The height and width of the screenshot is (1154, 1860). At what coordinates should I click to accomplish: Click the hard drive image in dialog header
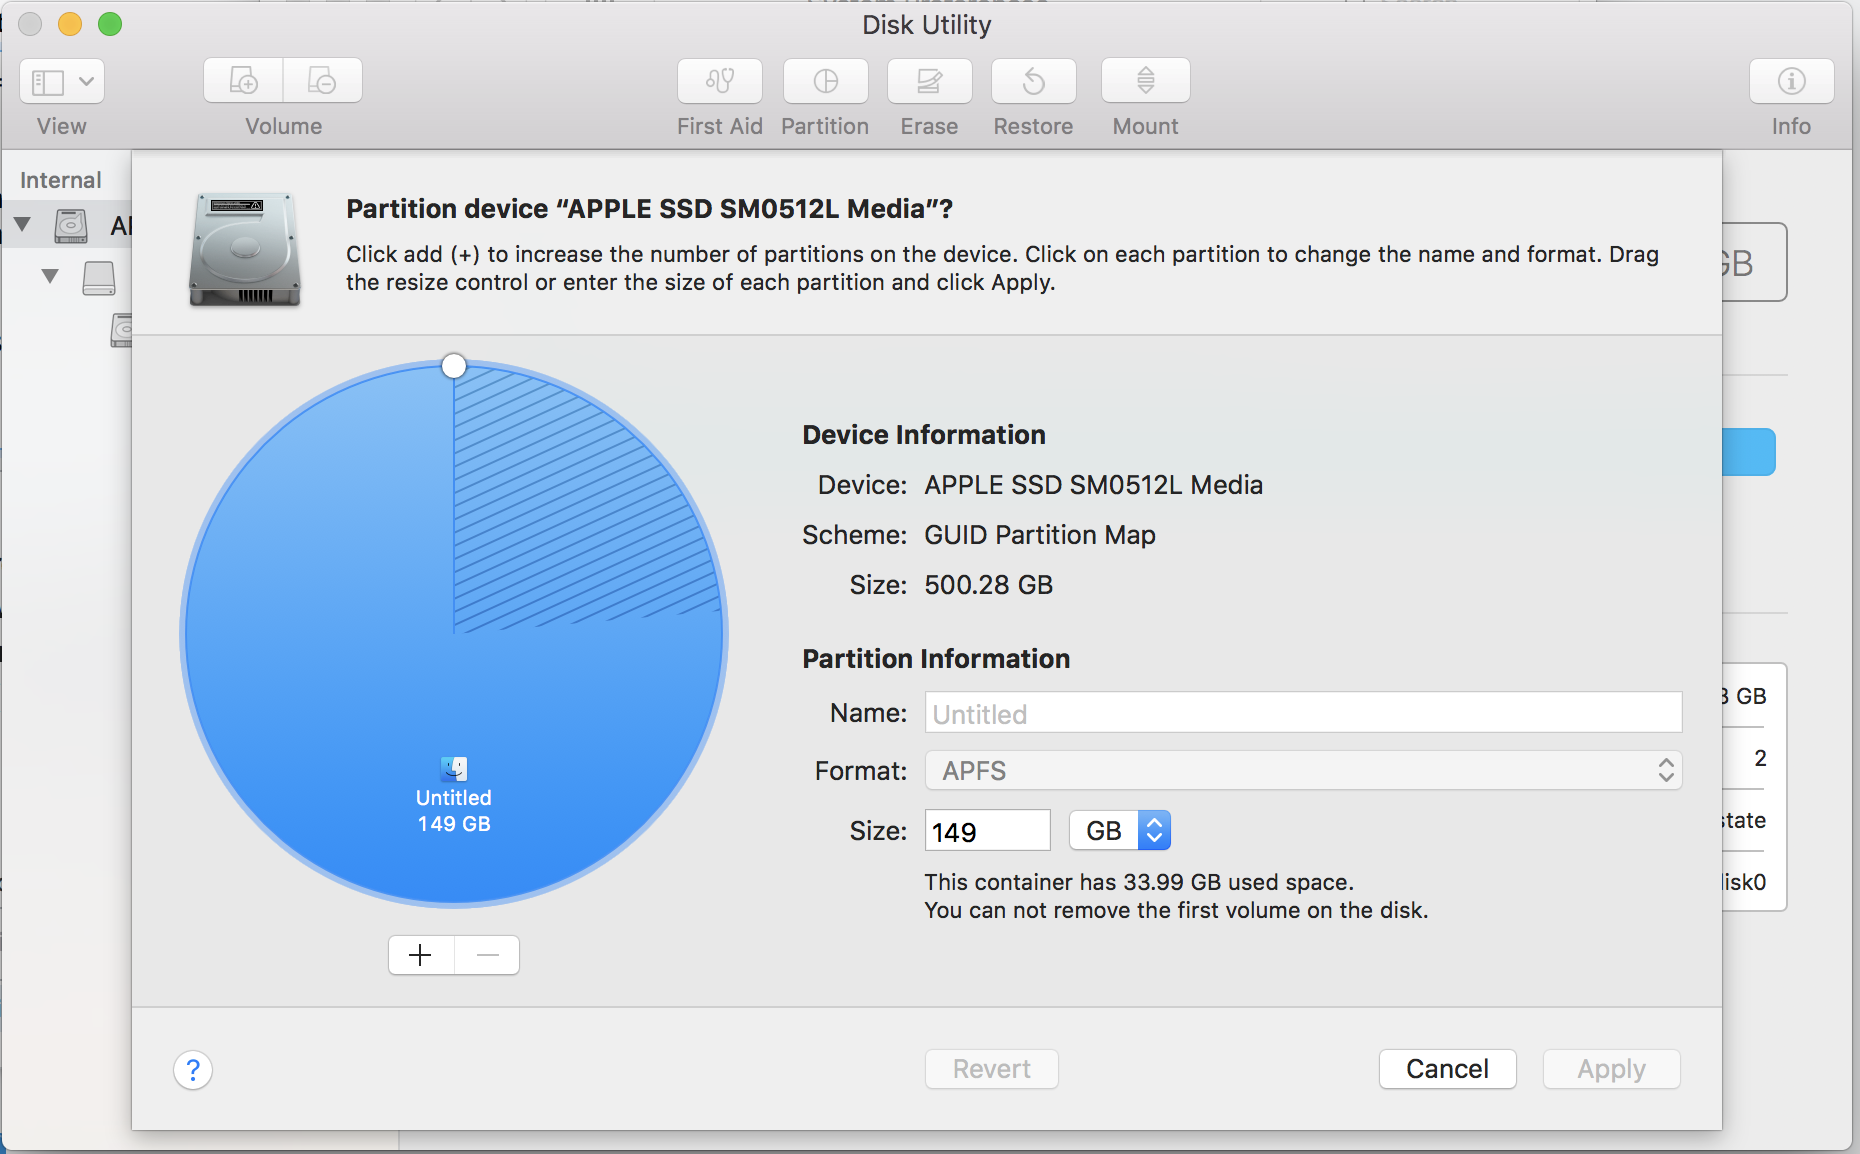click(245, 249)
